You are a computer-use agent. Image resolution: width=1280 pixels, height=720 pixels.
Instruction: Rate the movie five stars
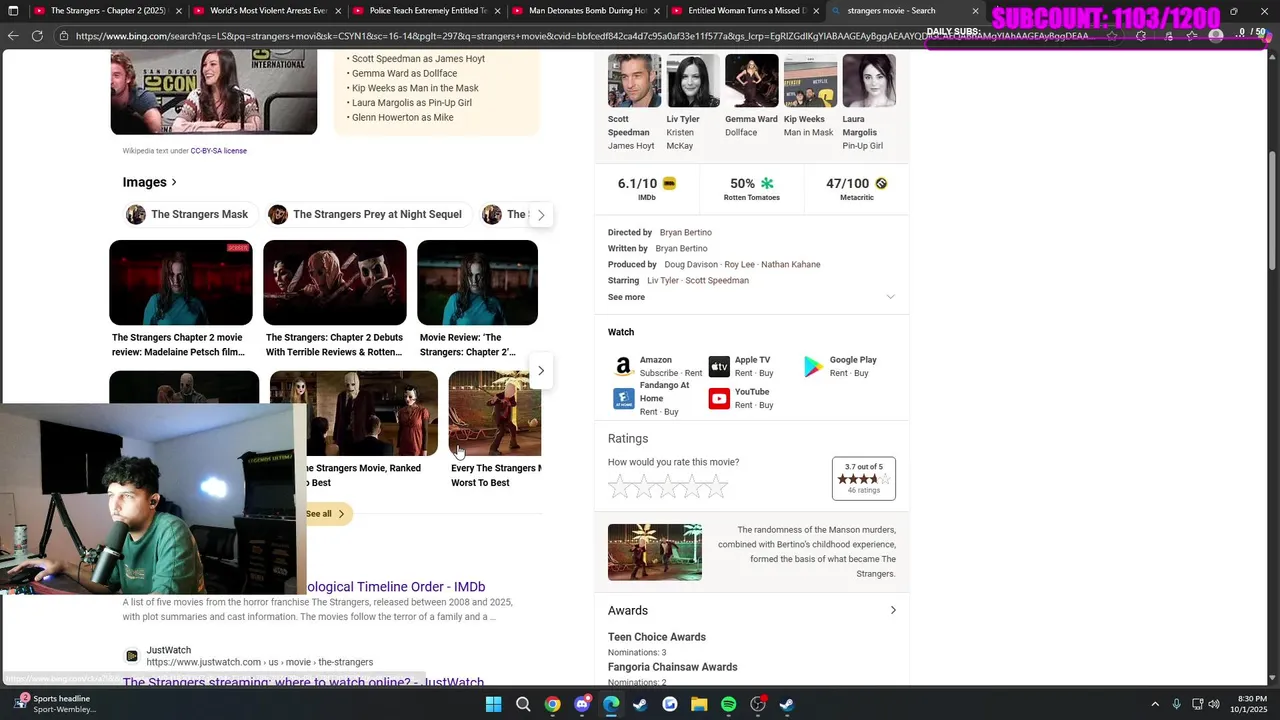(x=716, y=487)
